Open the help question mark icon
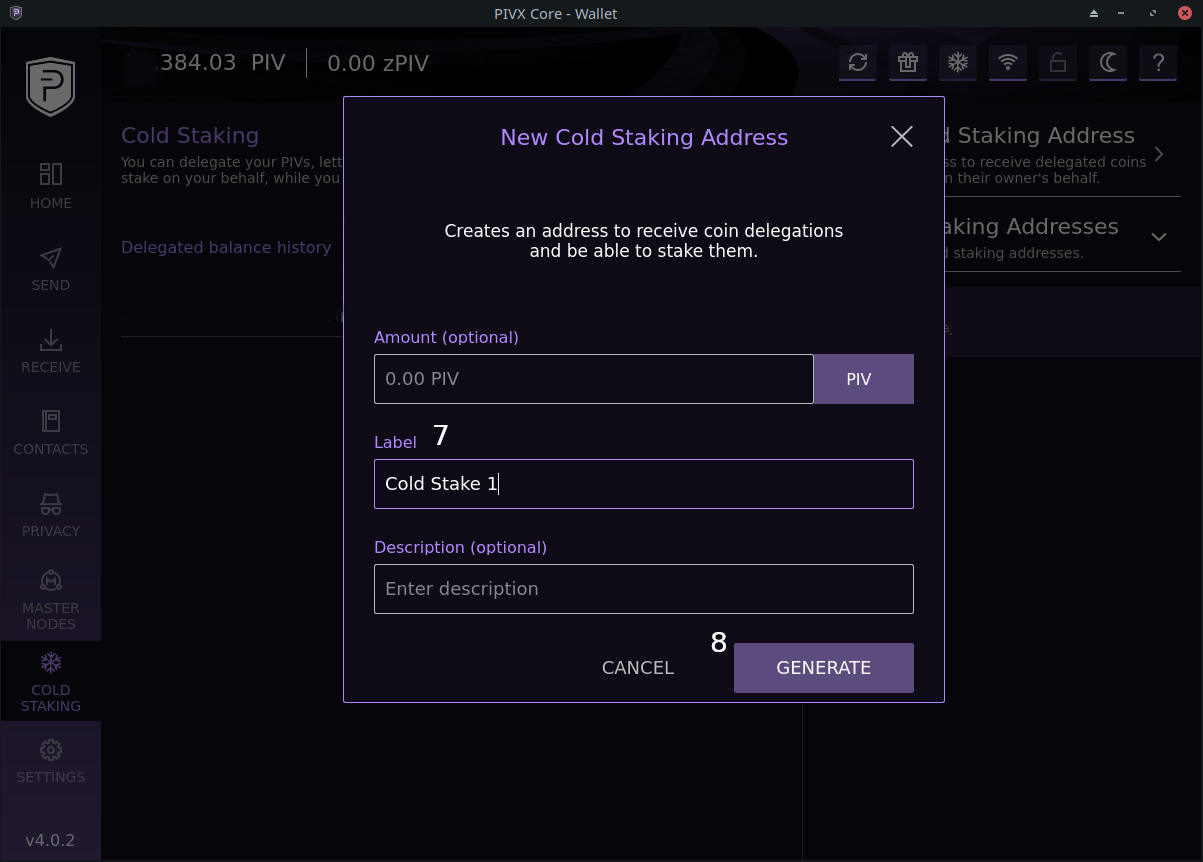The image size is (1203, 862). [x=1158, y=63]
